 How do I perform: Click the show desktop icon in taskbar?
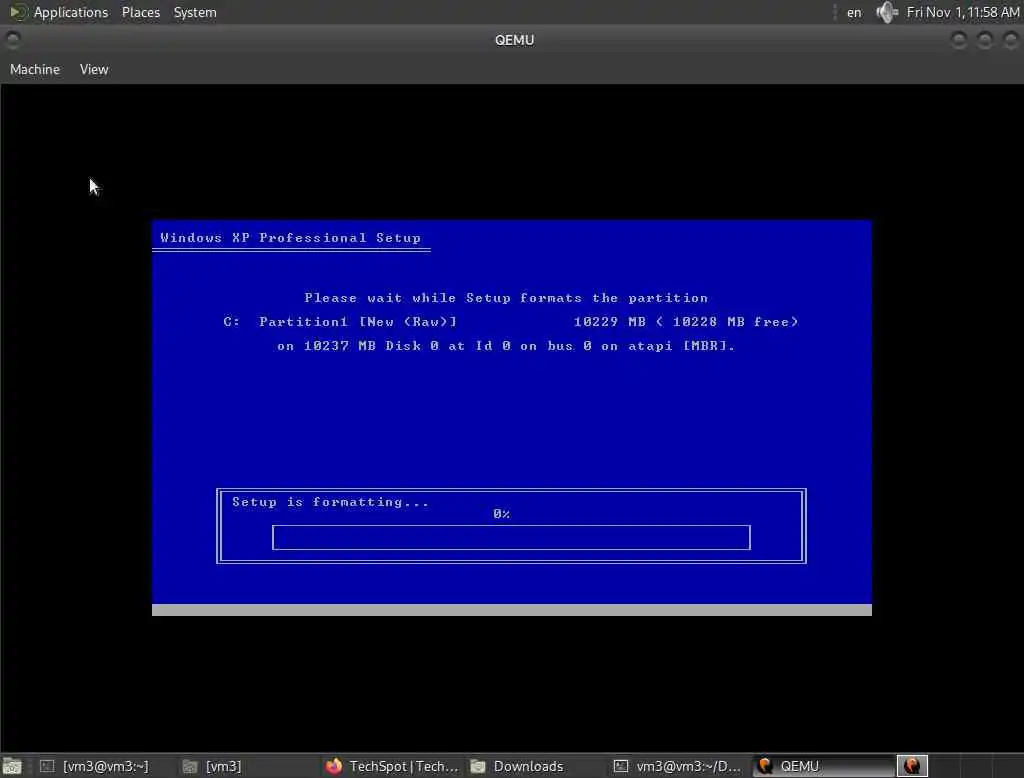point(12,766)
